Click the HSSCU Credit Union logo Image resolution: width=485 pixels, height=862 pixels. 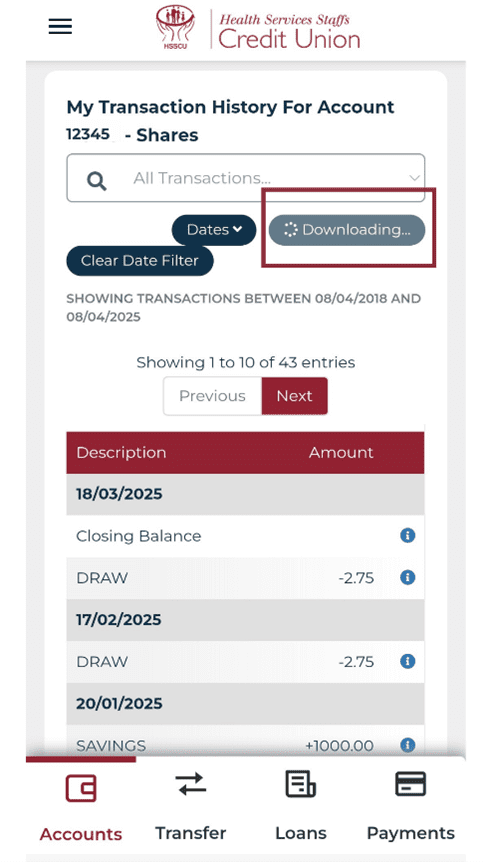[258, 27]
